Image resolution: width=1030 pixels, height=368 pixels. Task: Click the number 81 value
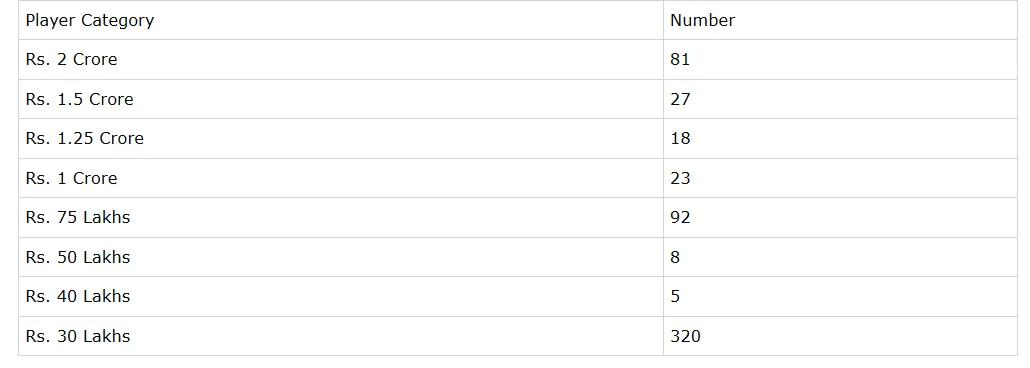click(x=680, y=60)
